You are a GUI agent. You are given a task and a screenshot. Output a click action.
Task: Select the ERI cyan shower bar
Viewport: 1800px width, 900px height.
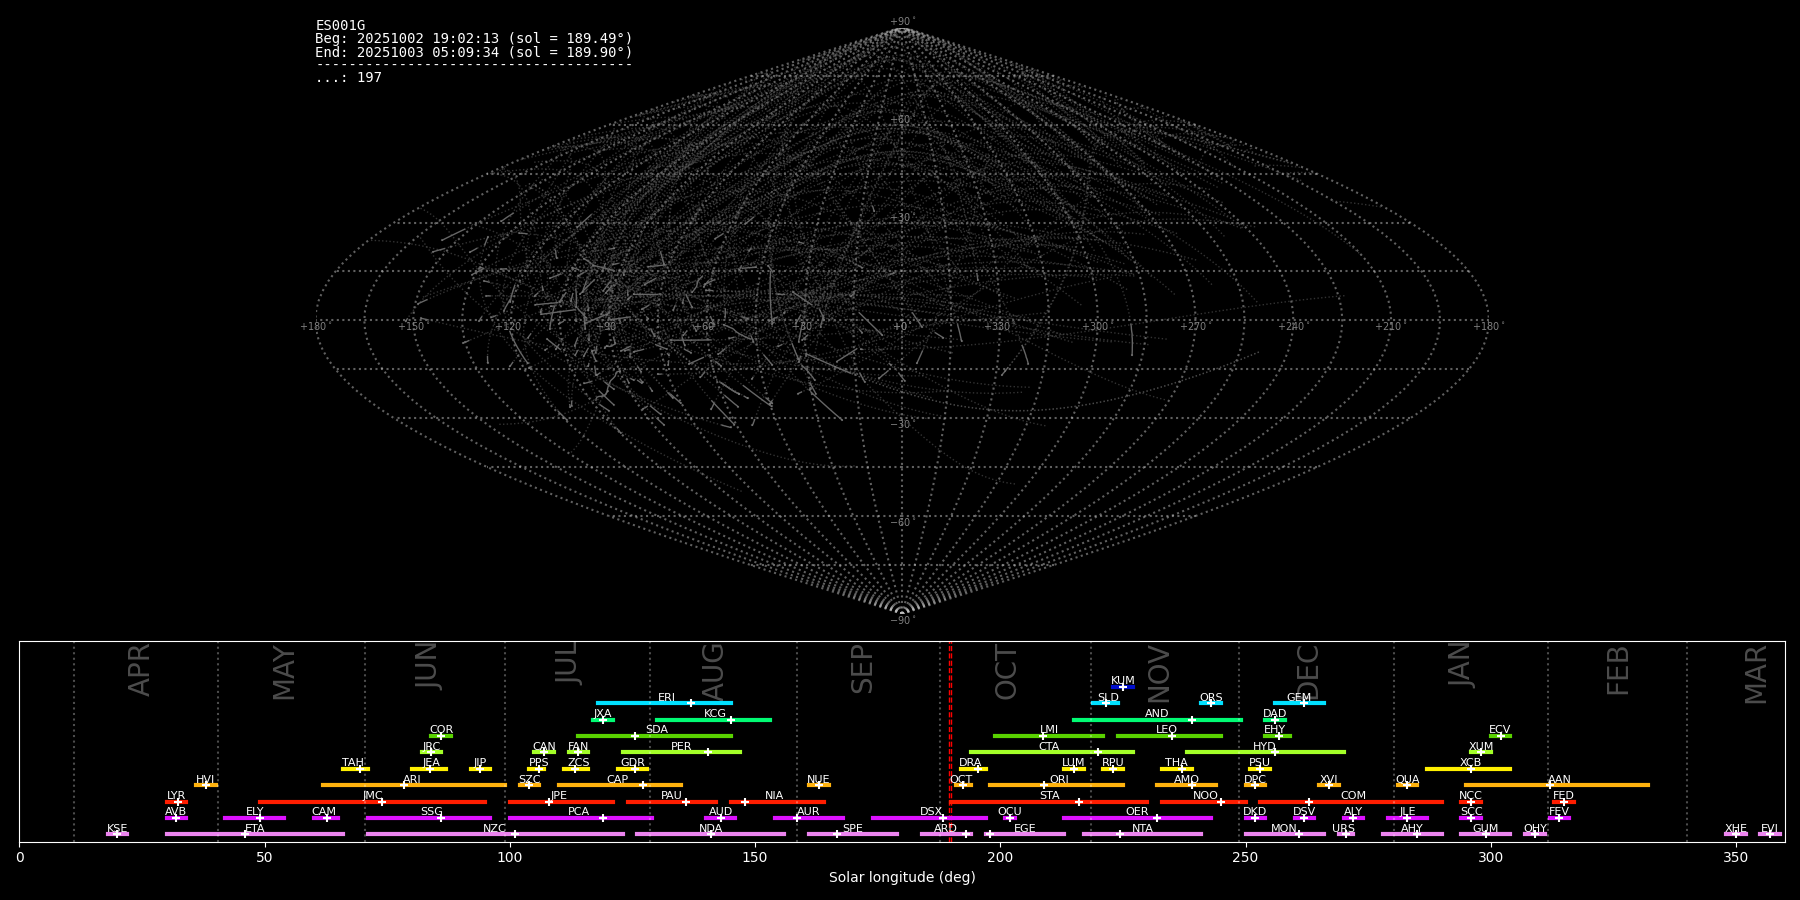click(x=664, y=703)
